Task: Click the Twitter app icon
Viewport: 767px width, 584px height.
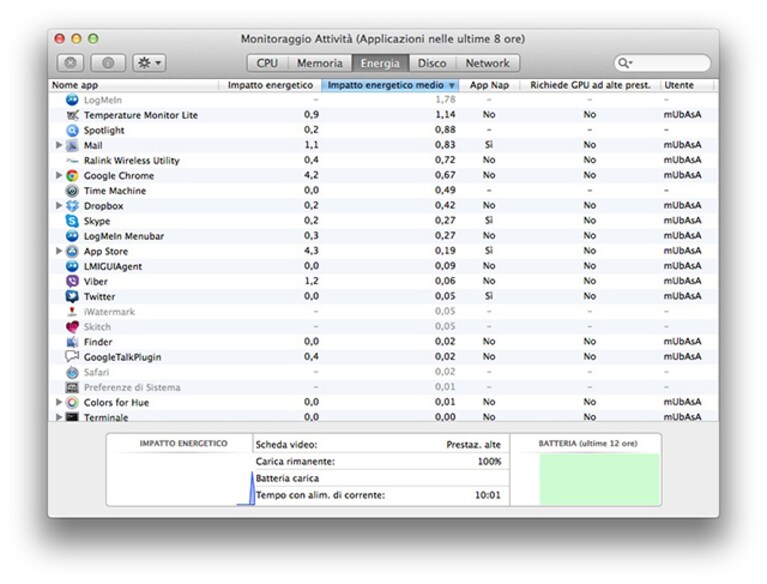Action: click(72, 296)
